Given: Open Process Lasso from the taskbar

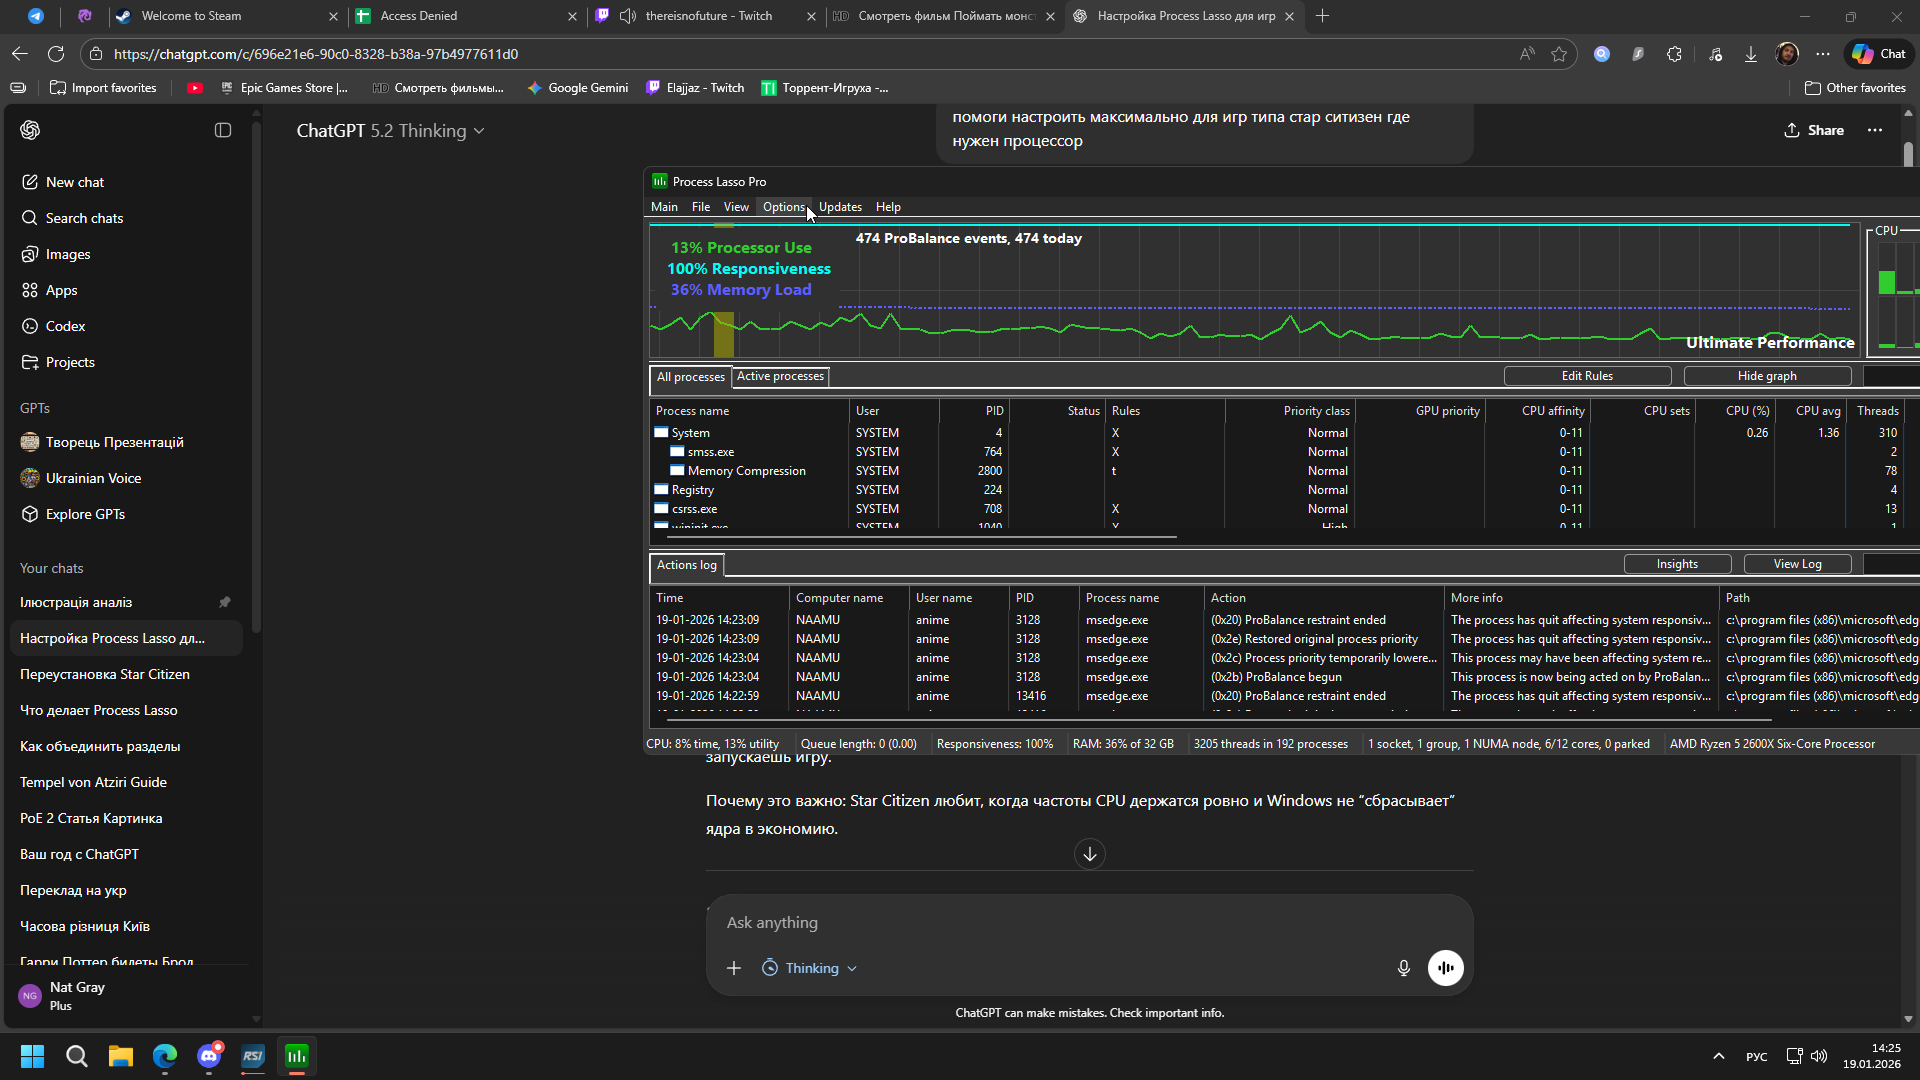Looking at the screenshot, I should (297, 1056).
